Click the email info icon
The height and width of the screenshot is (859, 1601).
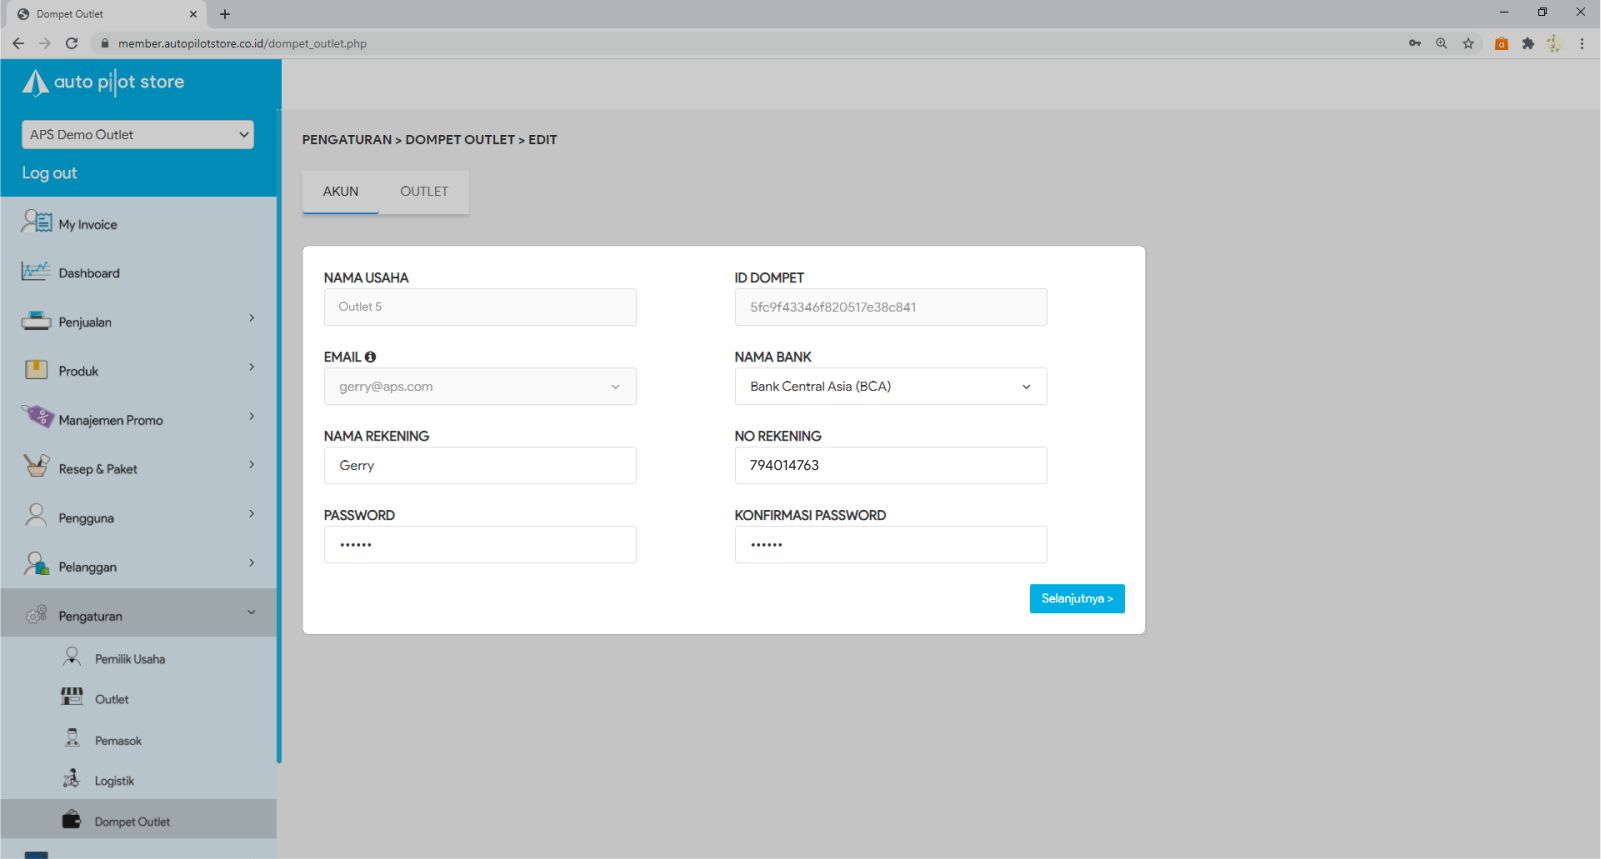[x=370, y=357]
